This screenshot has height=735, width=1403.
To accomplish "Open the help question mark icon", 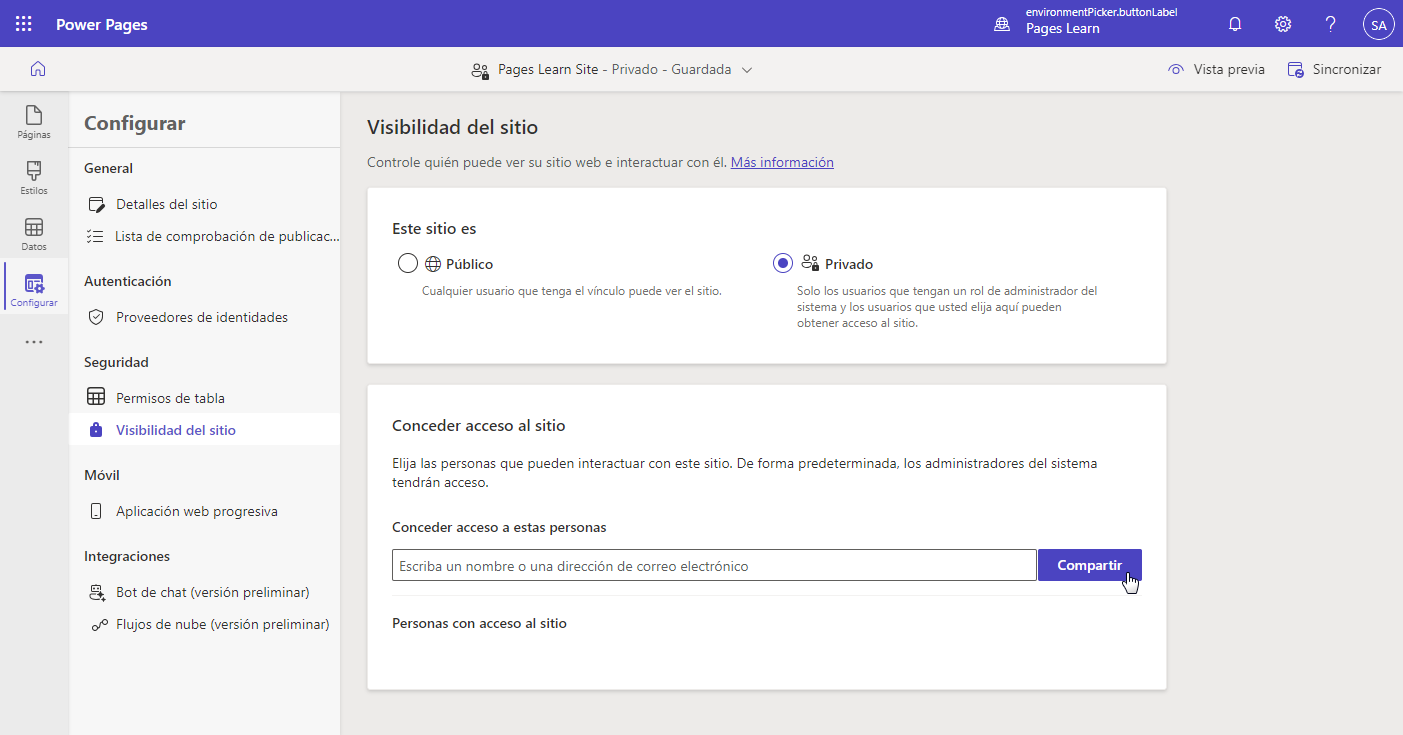I will point(1331,24).
